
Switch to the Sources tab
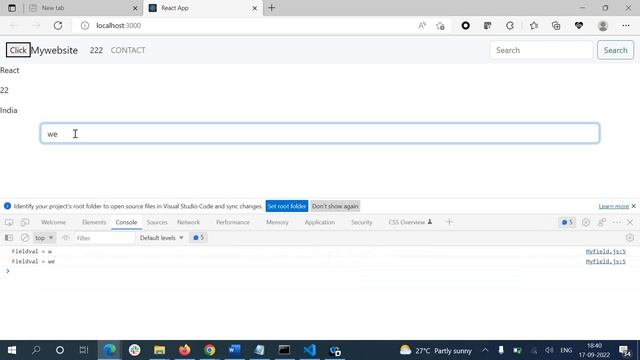point(157,222)
